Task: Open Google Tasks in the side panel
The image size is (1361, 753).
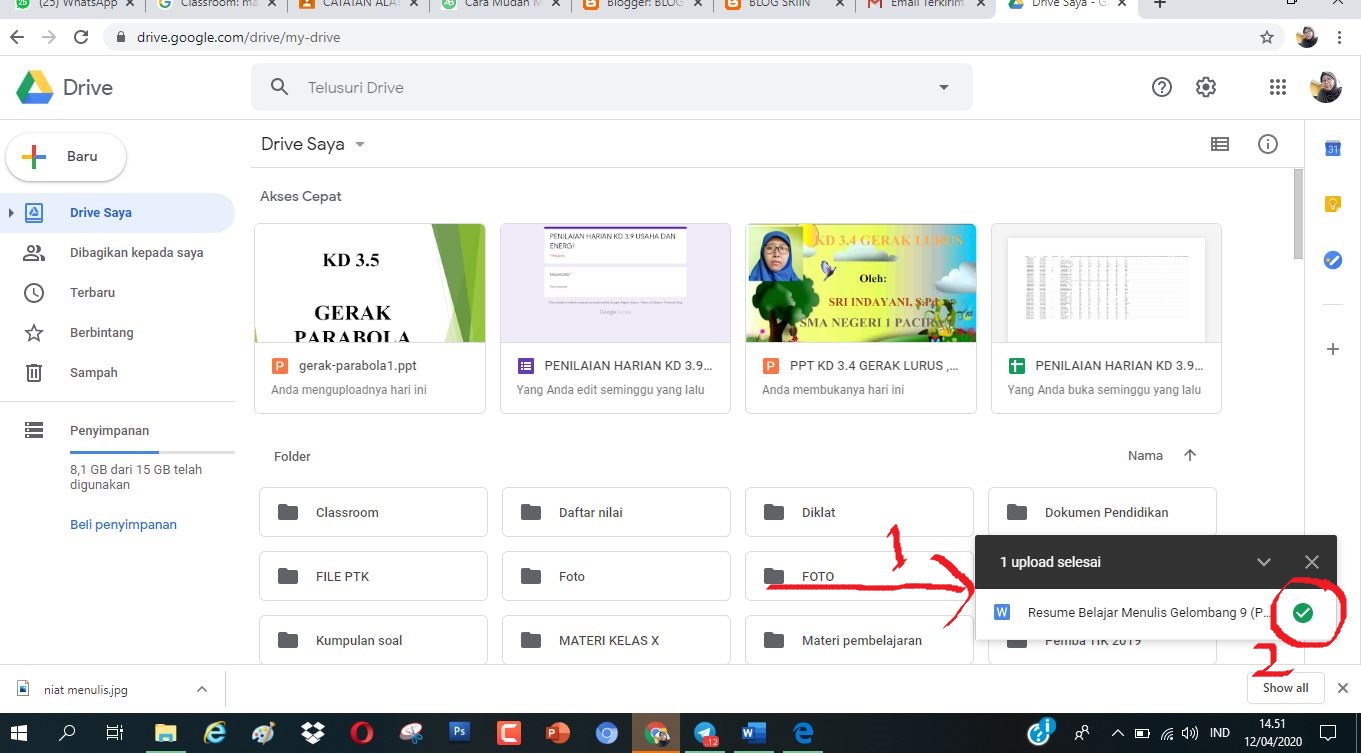Action: [1332, 260]
